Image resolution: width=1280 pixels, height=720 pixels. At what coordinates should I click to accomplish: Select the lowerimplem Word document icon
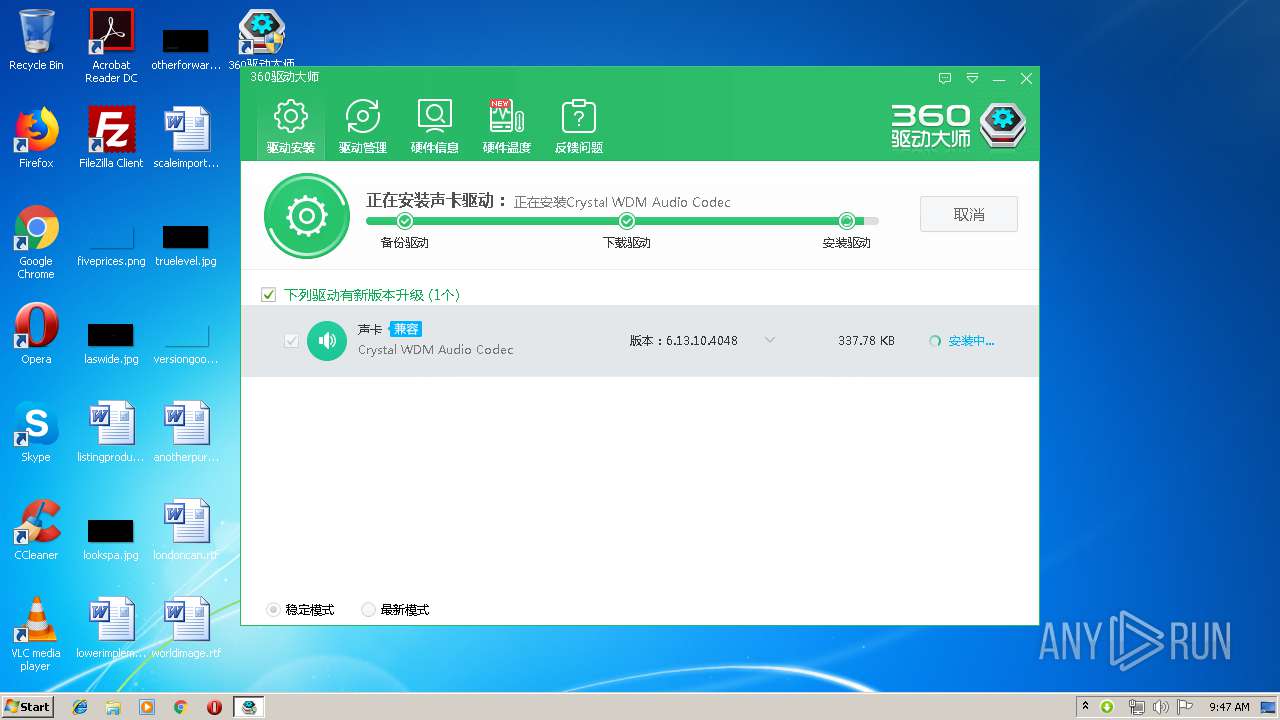coord(111,628)
